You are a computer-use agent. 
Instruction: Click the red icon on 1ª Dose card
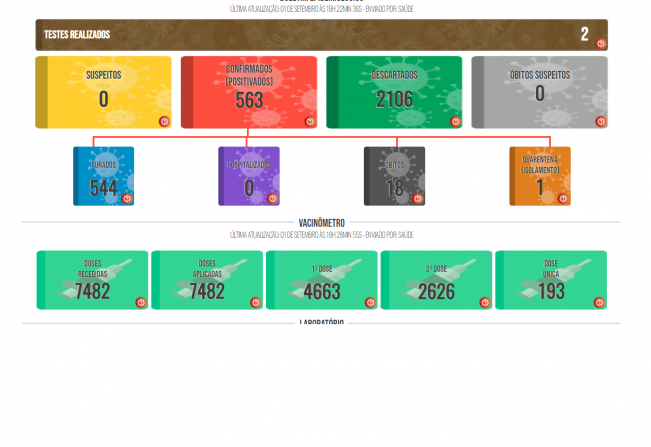tap(370, 302)
